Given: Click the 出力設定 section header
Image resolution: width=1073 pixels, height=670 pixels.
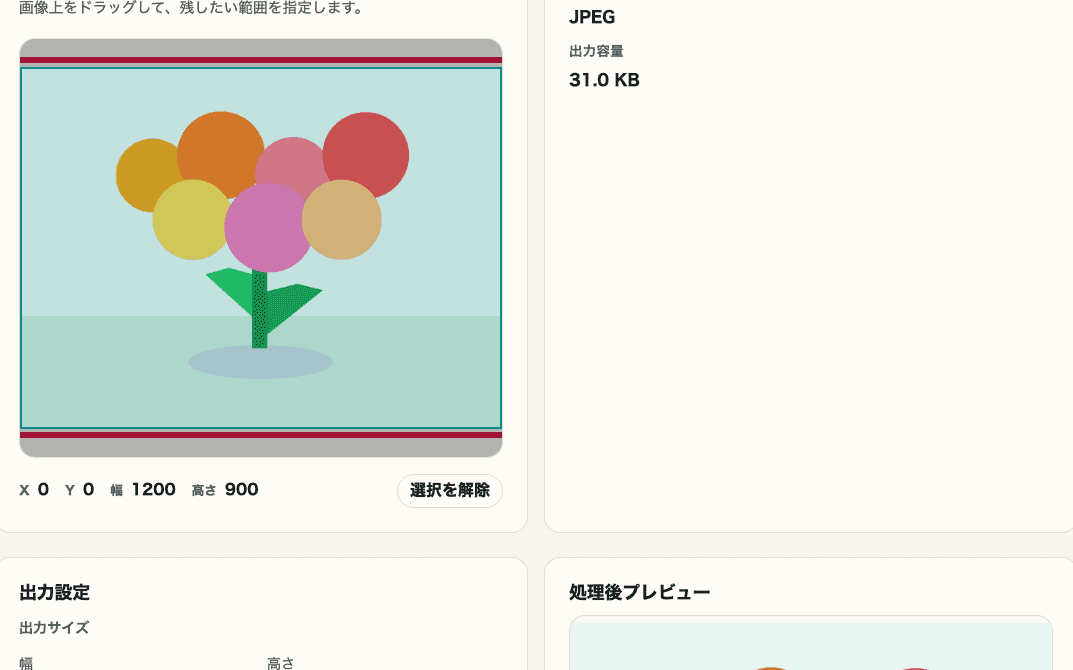Looking at the screenshot, I should 52,592.
